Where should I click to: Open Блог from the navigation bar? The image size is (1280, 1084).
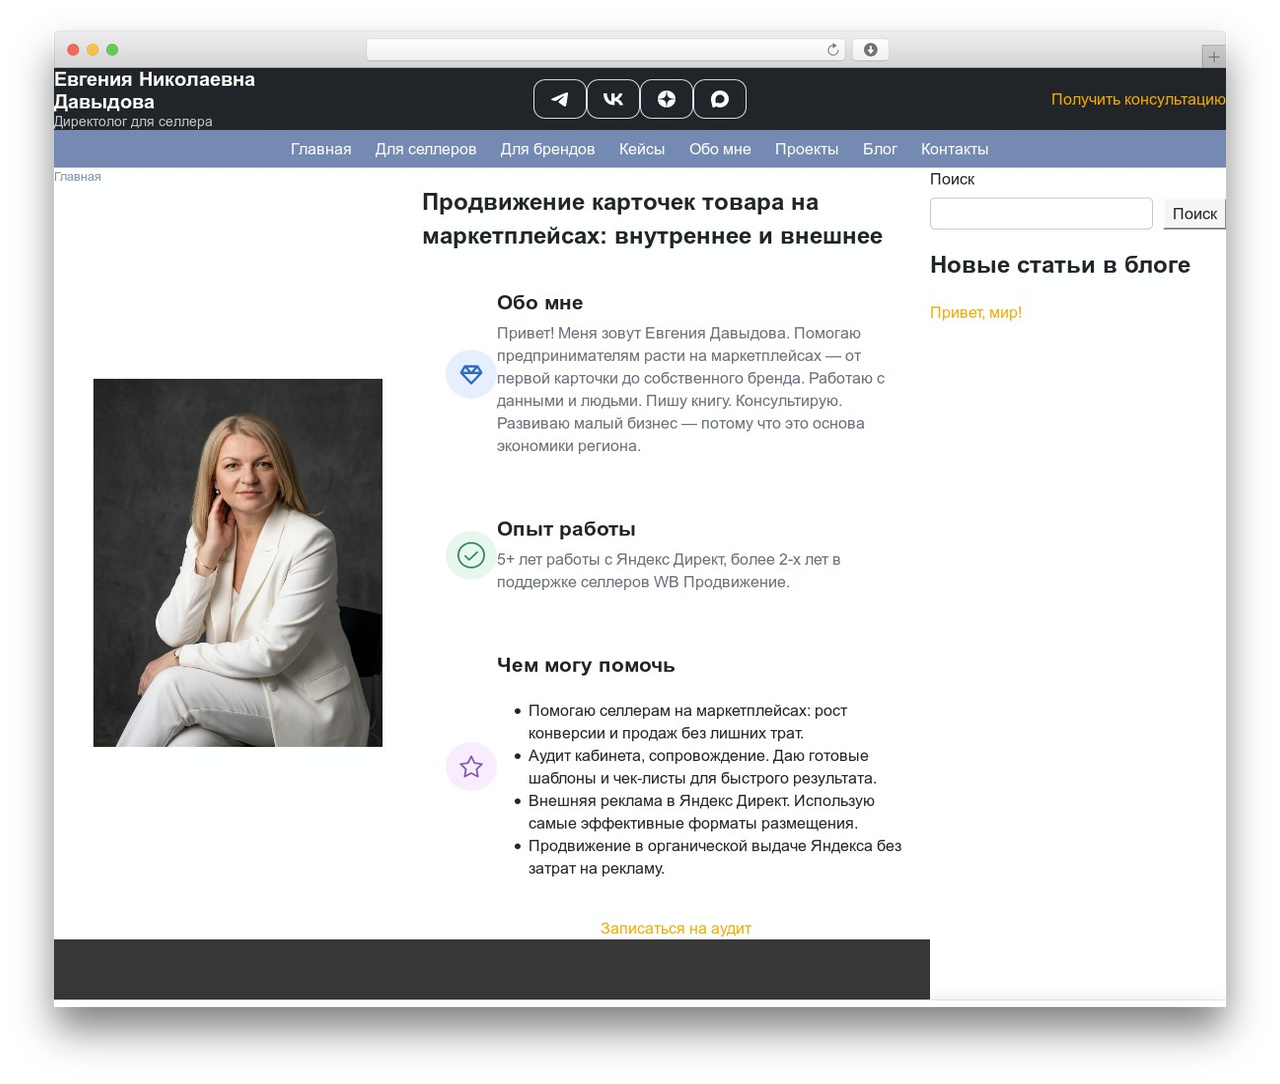pyautogui.click(x=880, y=149)
